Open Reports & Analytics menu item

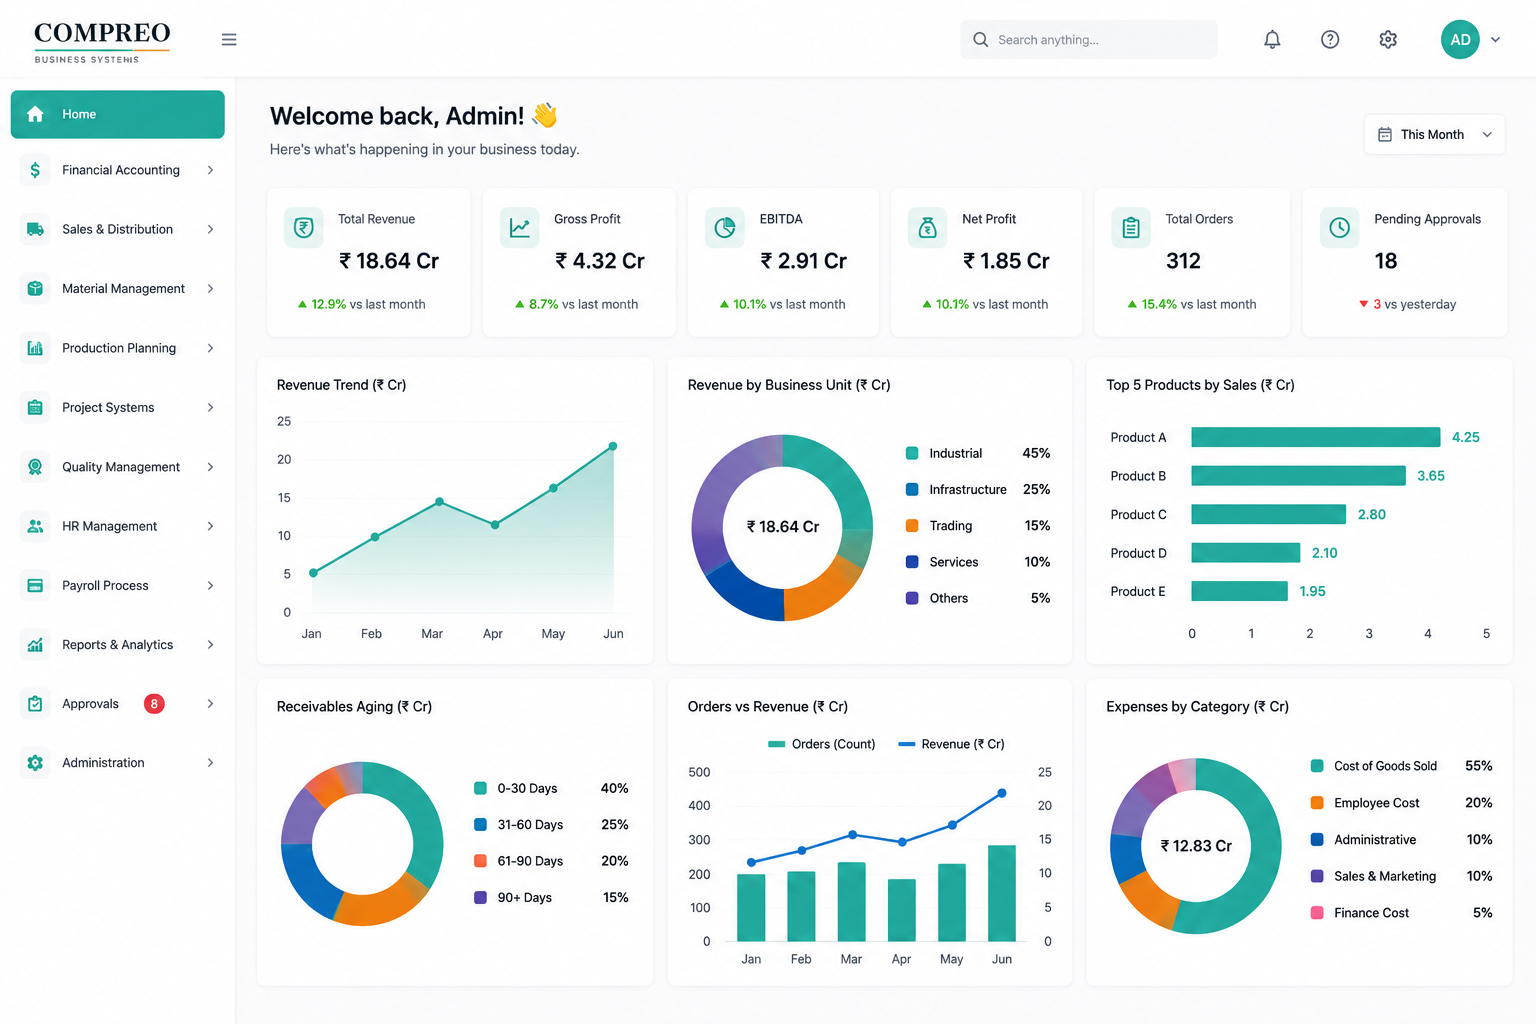(x=118, y=645)
